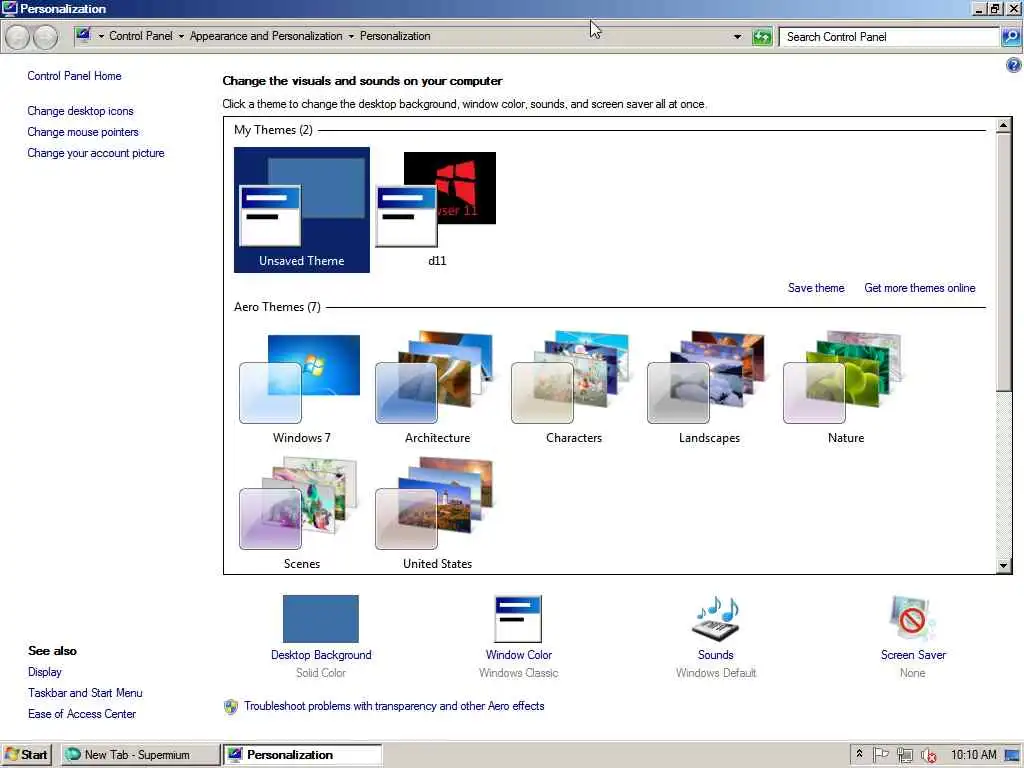Open Change mouse pointers link

(83, 132)
